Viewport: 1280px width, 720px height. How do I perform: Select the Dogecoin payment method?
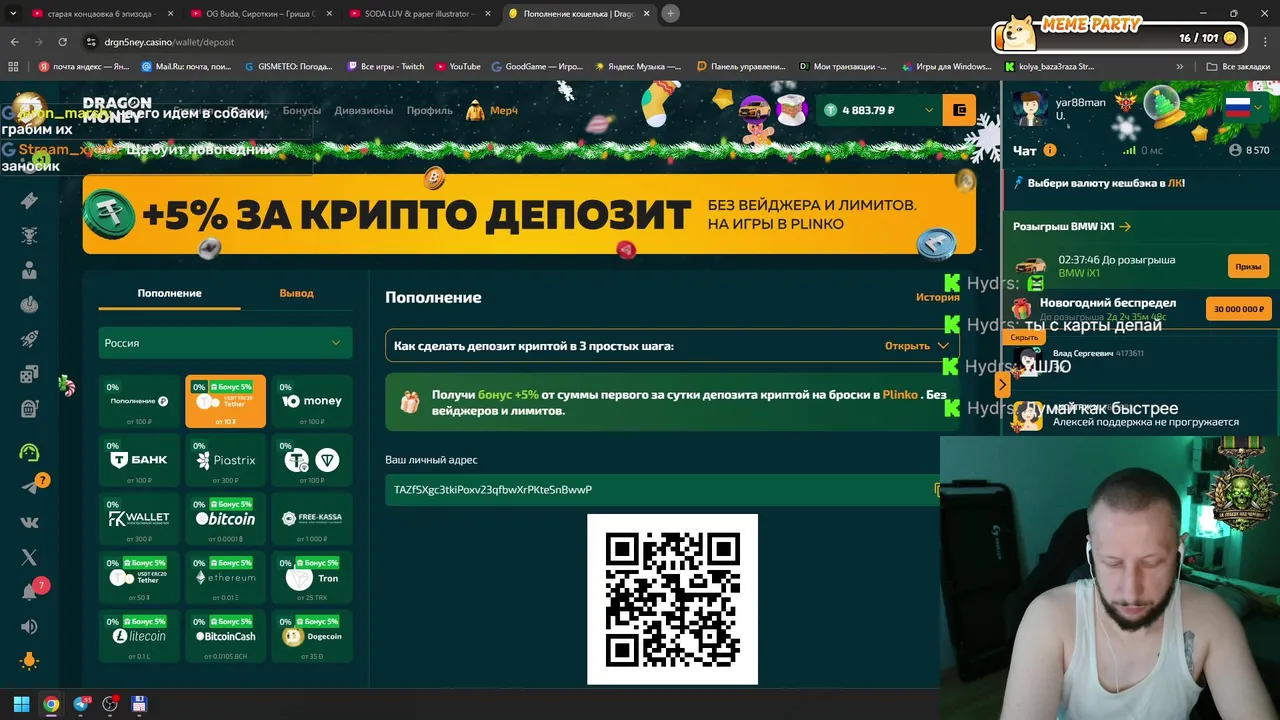click(312, 636)
